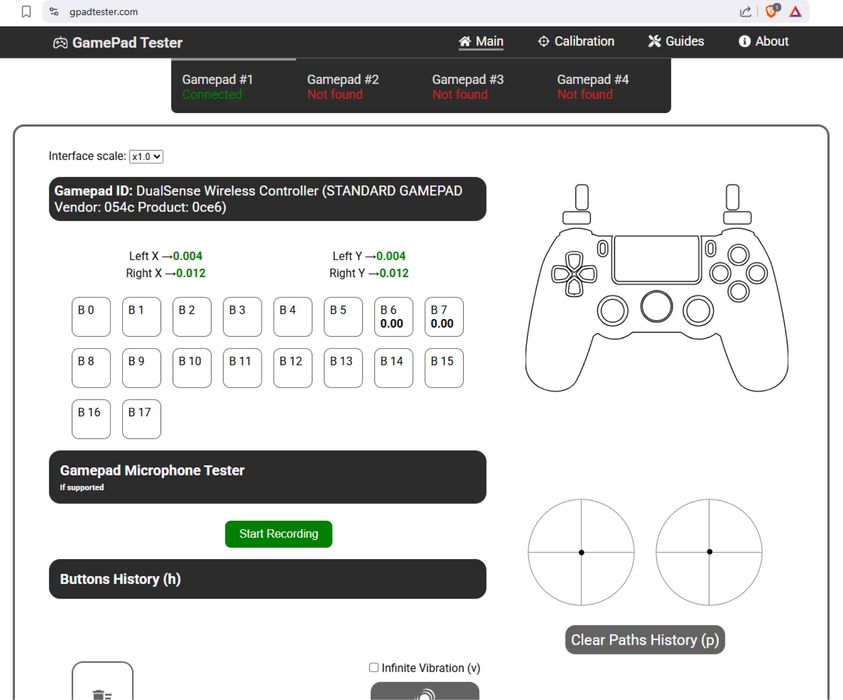
Task: Click the Left Y axis value 0.004
Action: coord(391,256)
